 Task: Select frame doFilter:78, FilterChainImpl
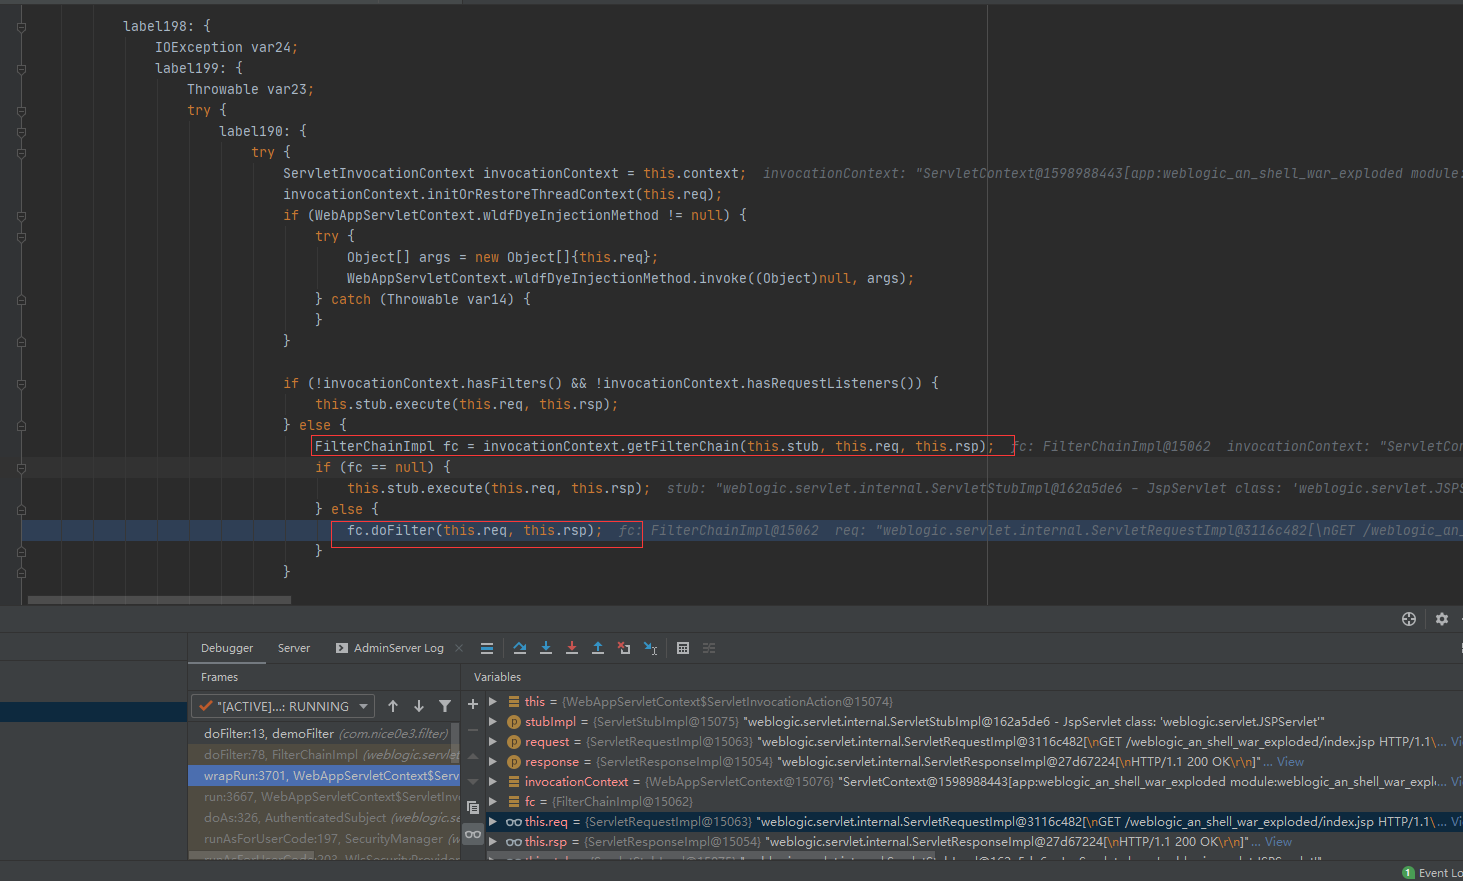325,755
